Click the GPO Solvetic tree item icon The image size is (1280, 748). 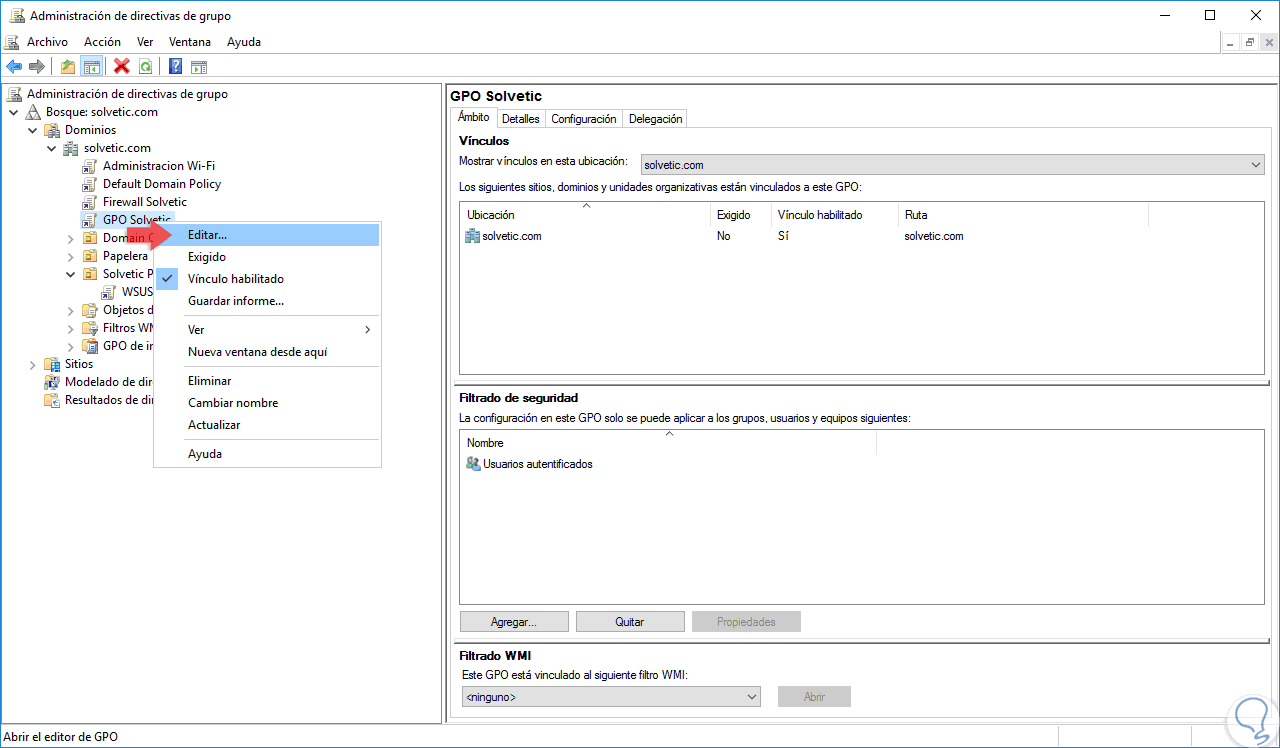(x=90, y=220)
